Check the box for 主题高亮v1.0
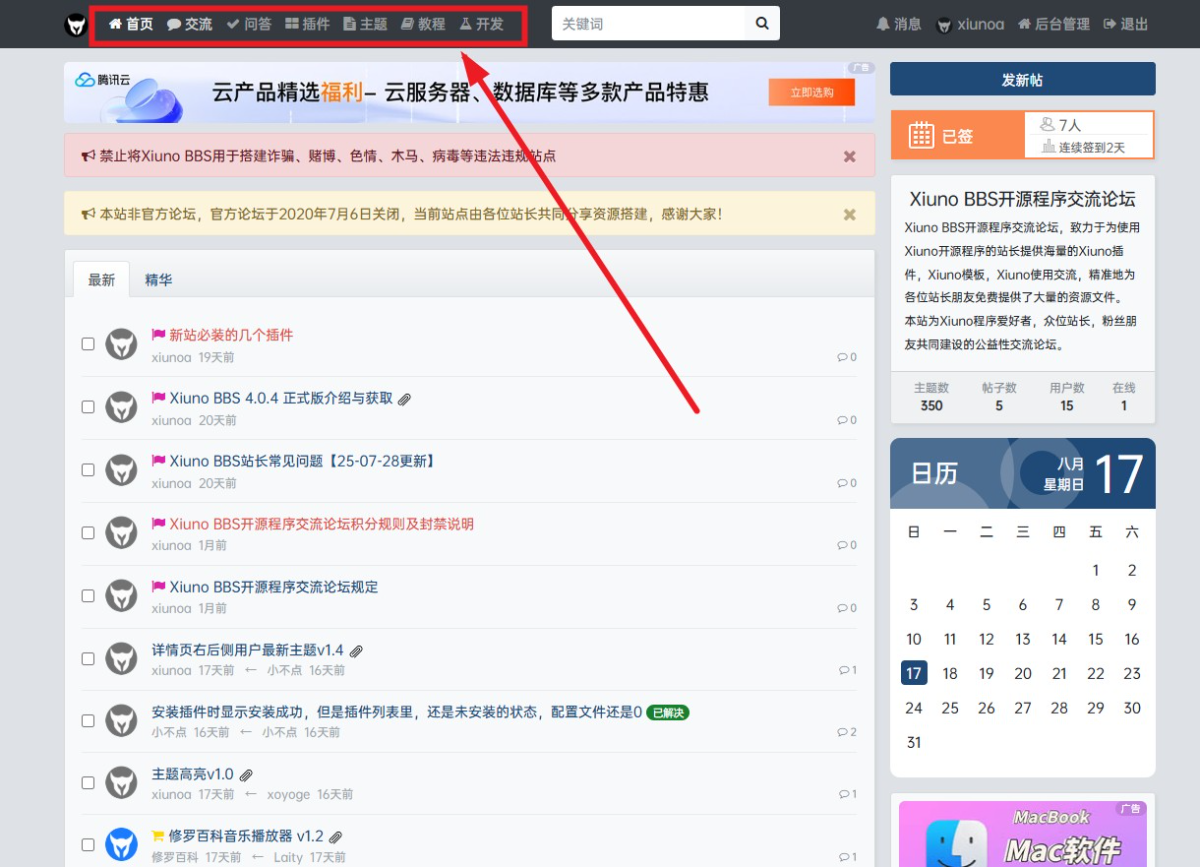Image resolution: width=1200 pixels, height=867 pixels. coord(88,783)
